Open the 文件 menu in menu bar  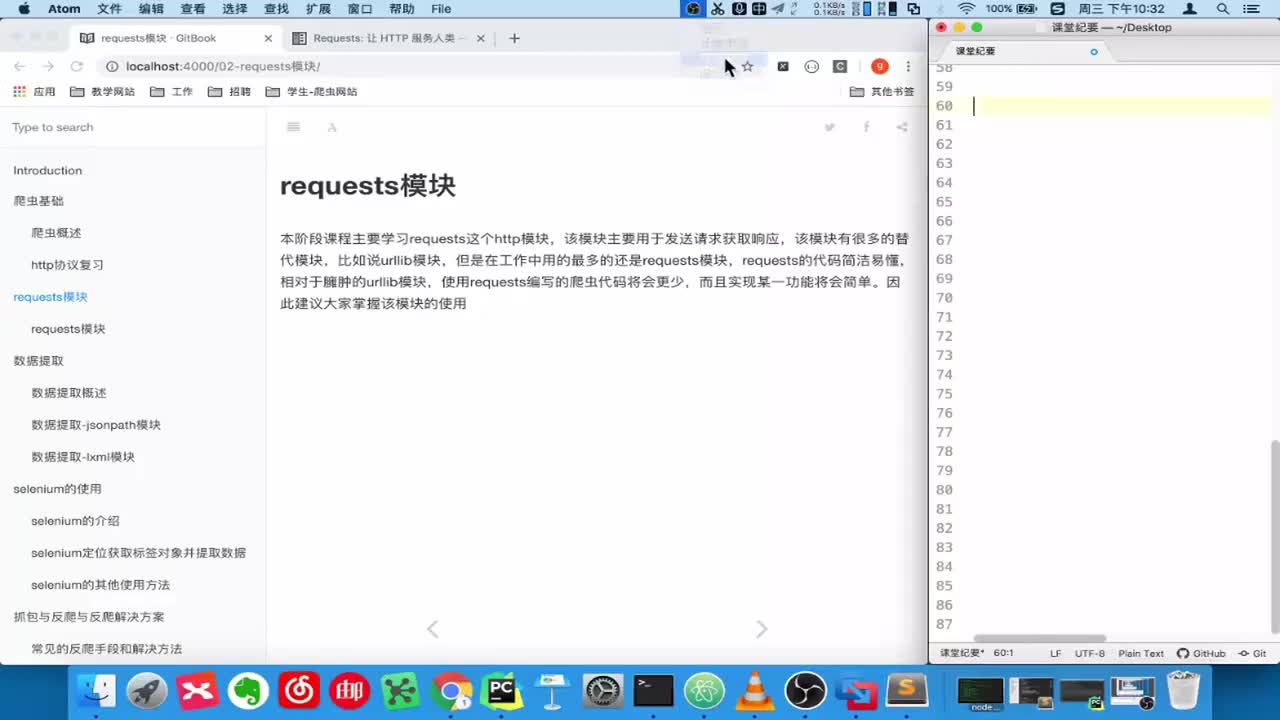point(109,9)
